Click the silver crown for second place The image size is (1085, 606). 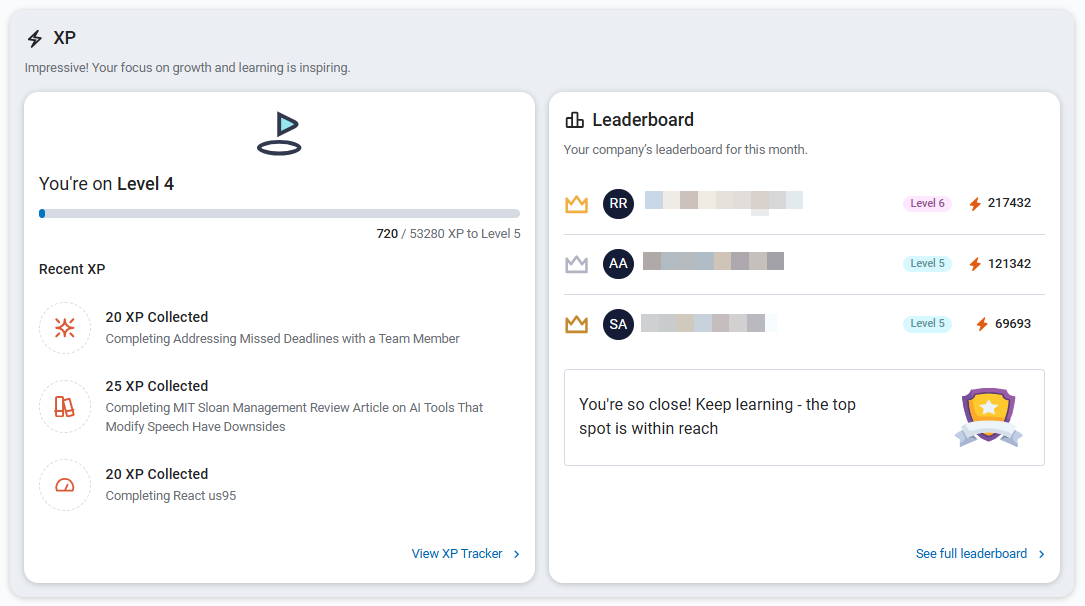(x=576, y=264)
